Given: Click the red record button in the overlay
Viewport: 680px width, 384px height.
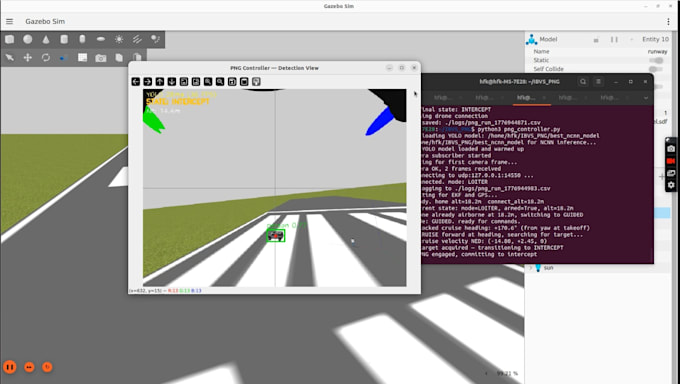Looking at the screenshot, I should [x=671, y=161].
